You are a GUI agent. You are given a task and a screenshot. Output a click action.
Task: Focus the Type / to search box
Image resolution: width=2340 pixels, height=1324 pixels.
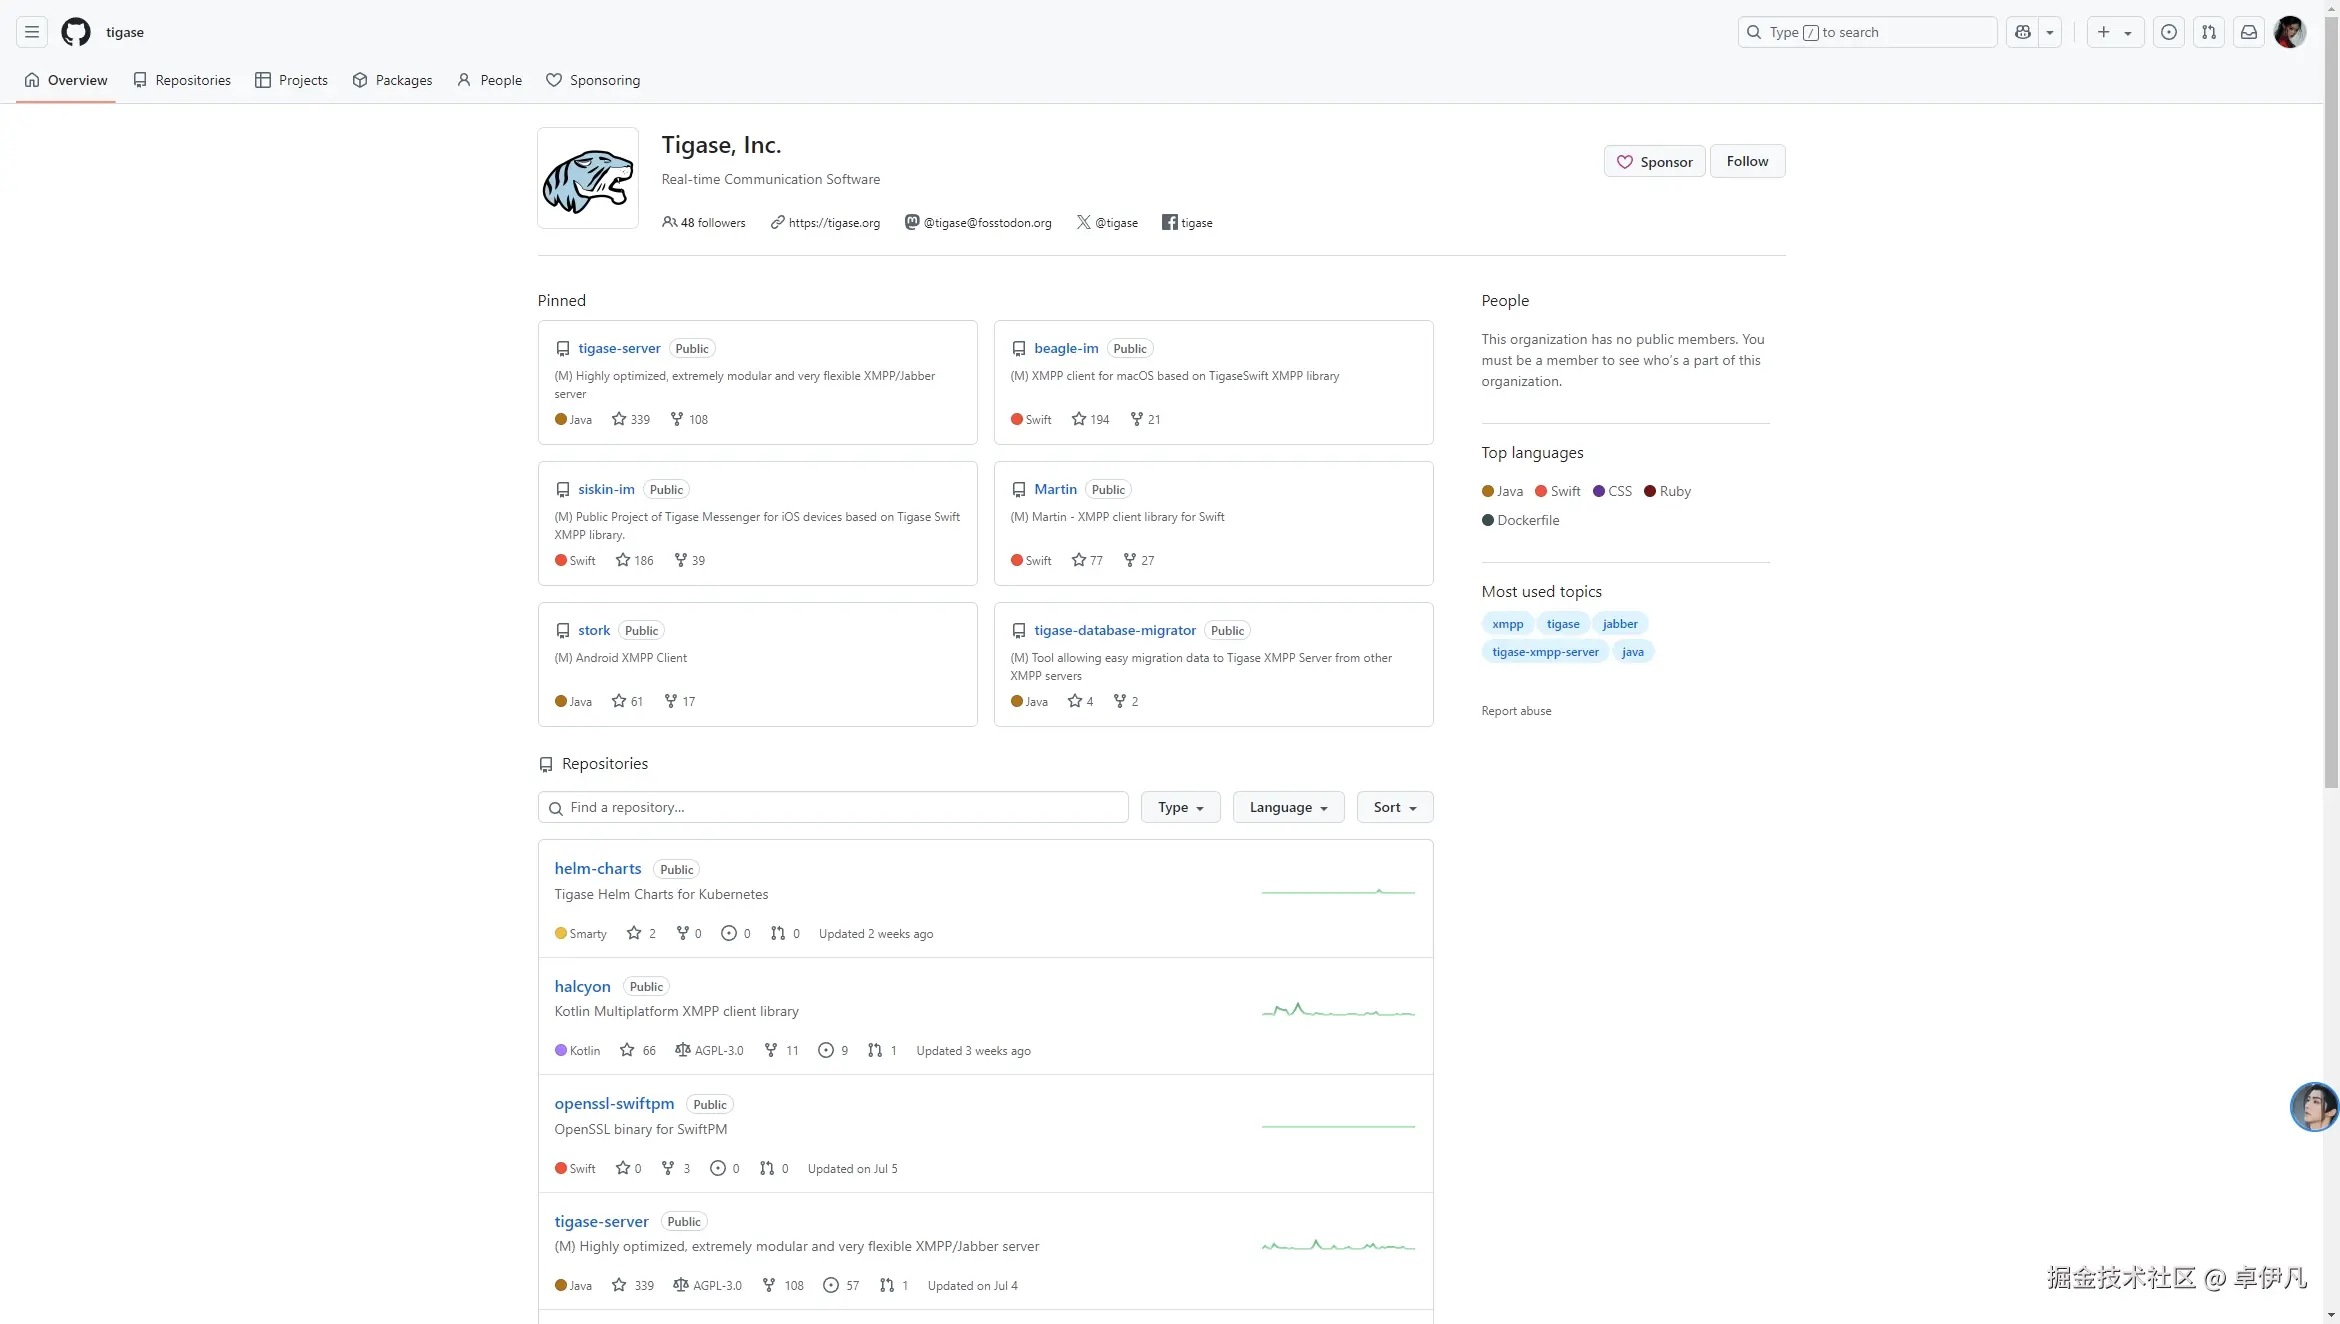[1867, 32]
